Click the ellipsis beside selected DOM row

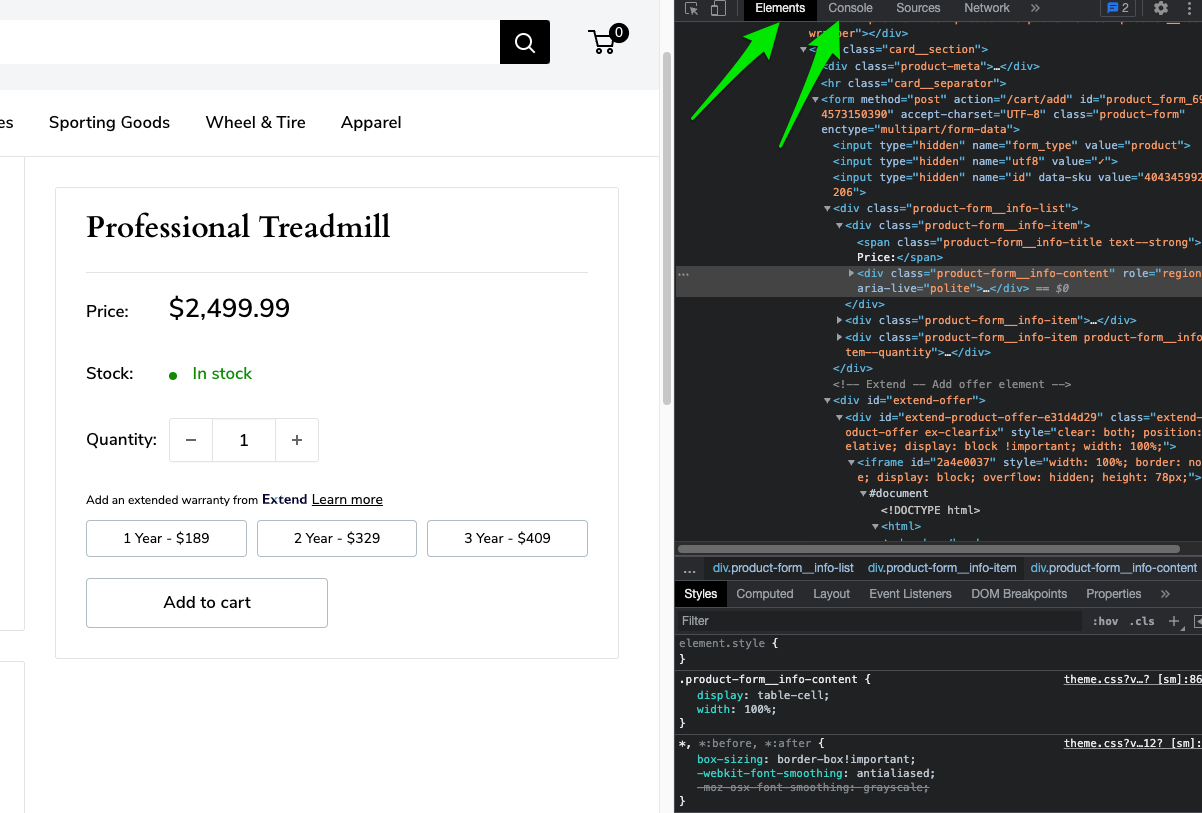coord(683,273)
